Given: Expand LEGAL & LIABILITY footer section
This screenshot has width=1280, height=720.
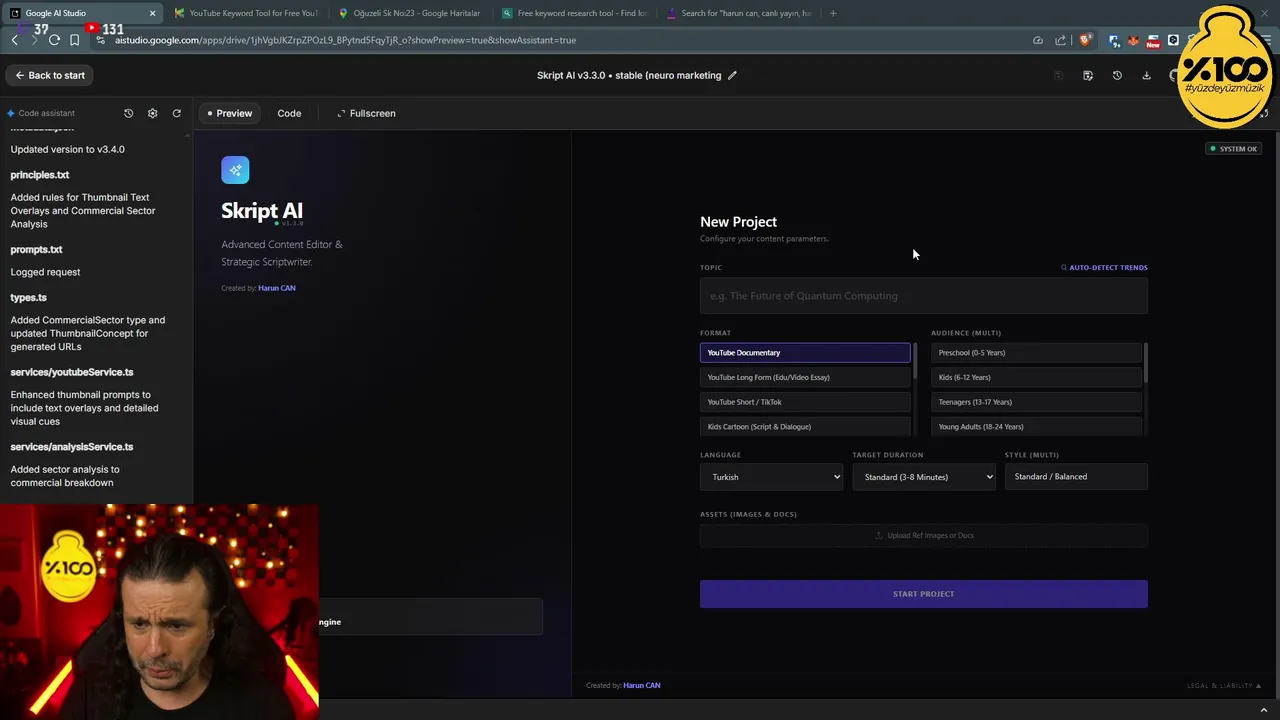Looking at the screenshot, I should point(1224,686).
